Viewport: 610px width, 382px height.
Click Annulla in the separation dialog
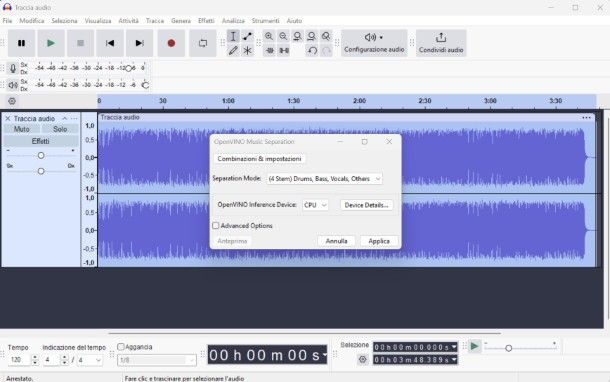click(337, 241)
